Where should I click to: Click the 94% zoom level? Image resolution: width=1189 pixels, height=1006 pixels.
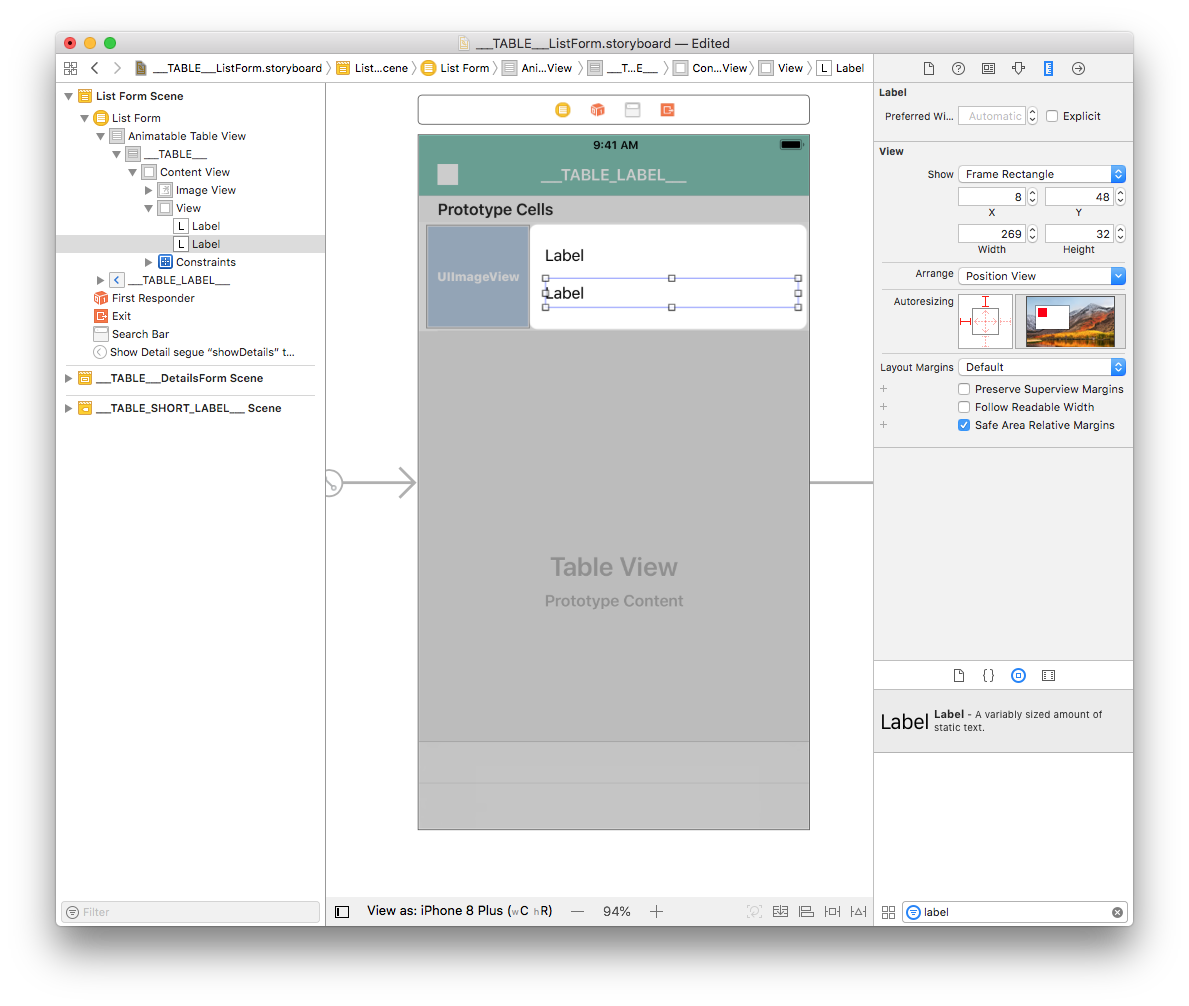click(616, 911)
